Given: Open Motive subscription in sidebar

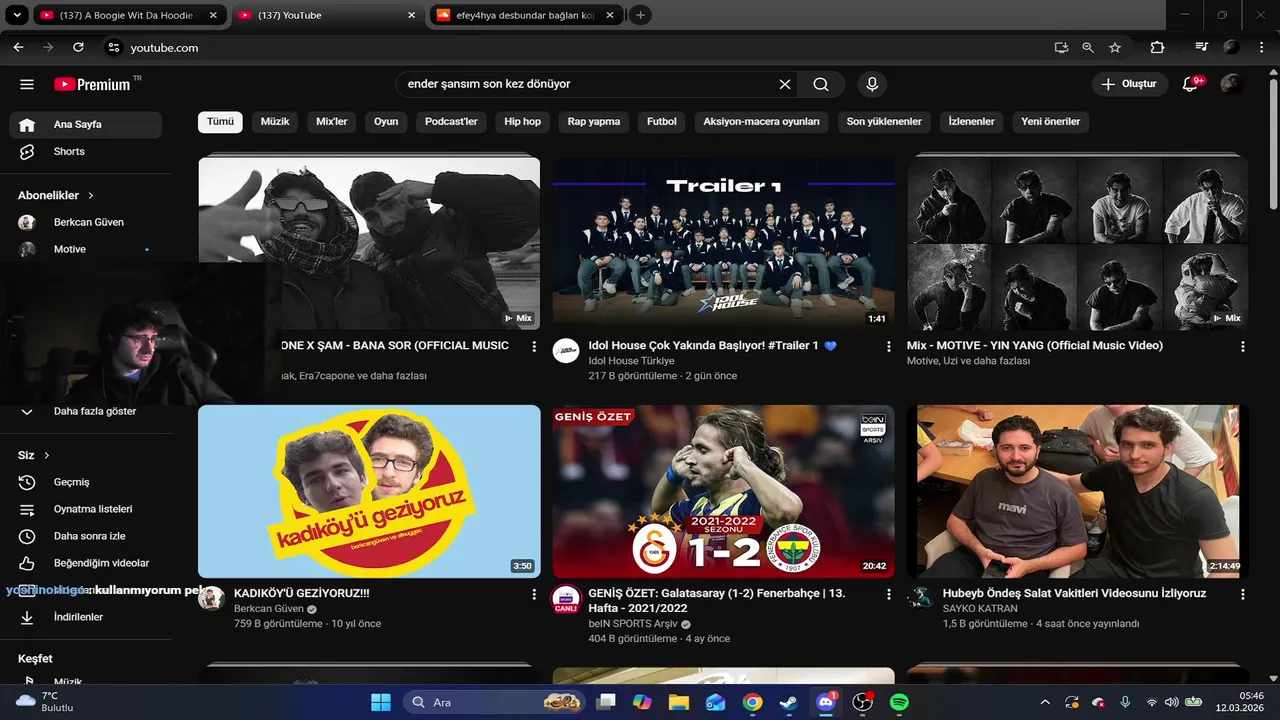Looking at the screenshot, I should pos(85,249).
